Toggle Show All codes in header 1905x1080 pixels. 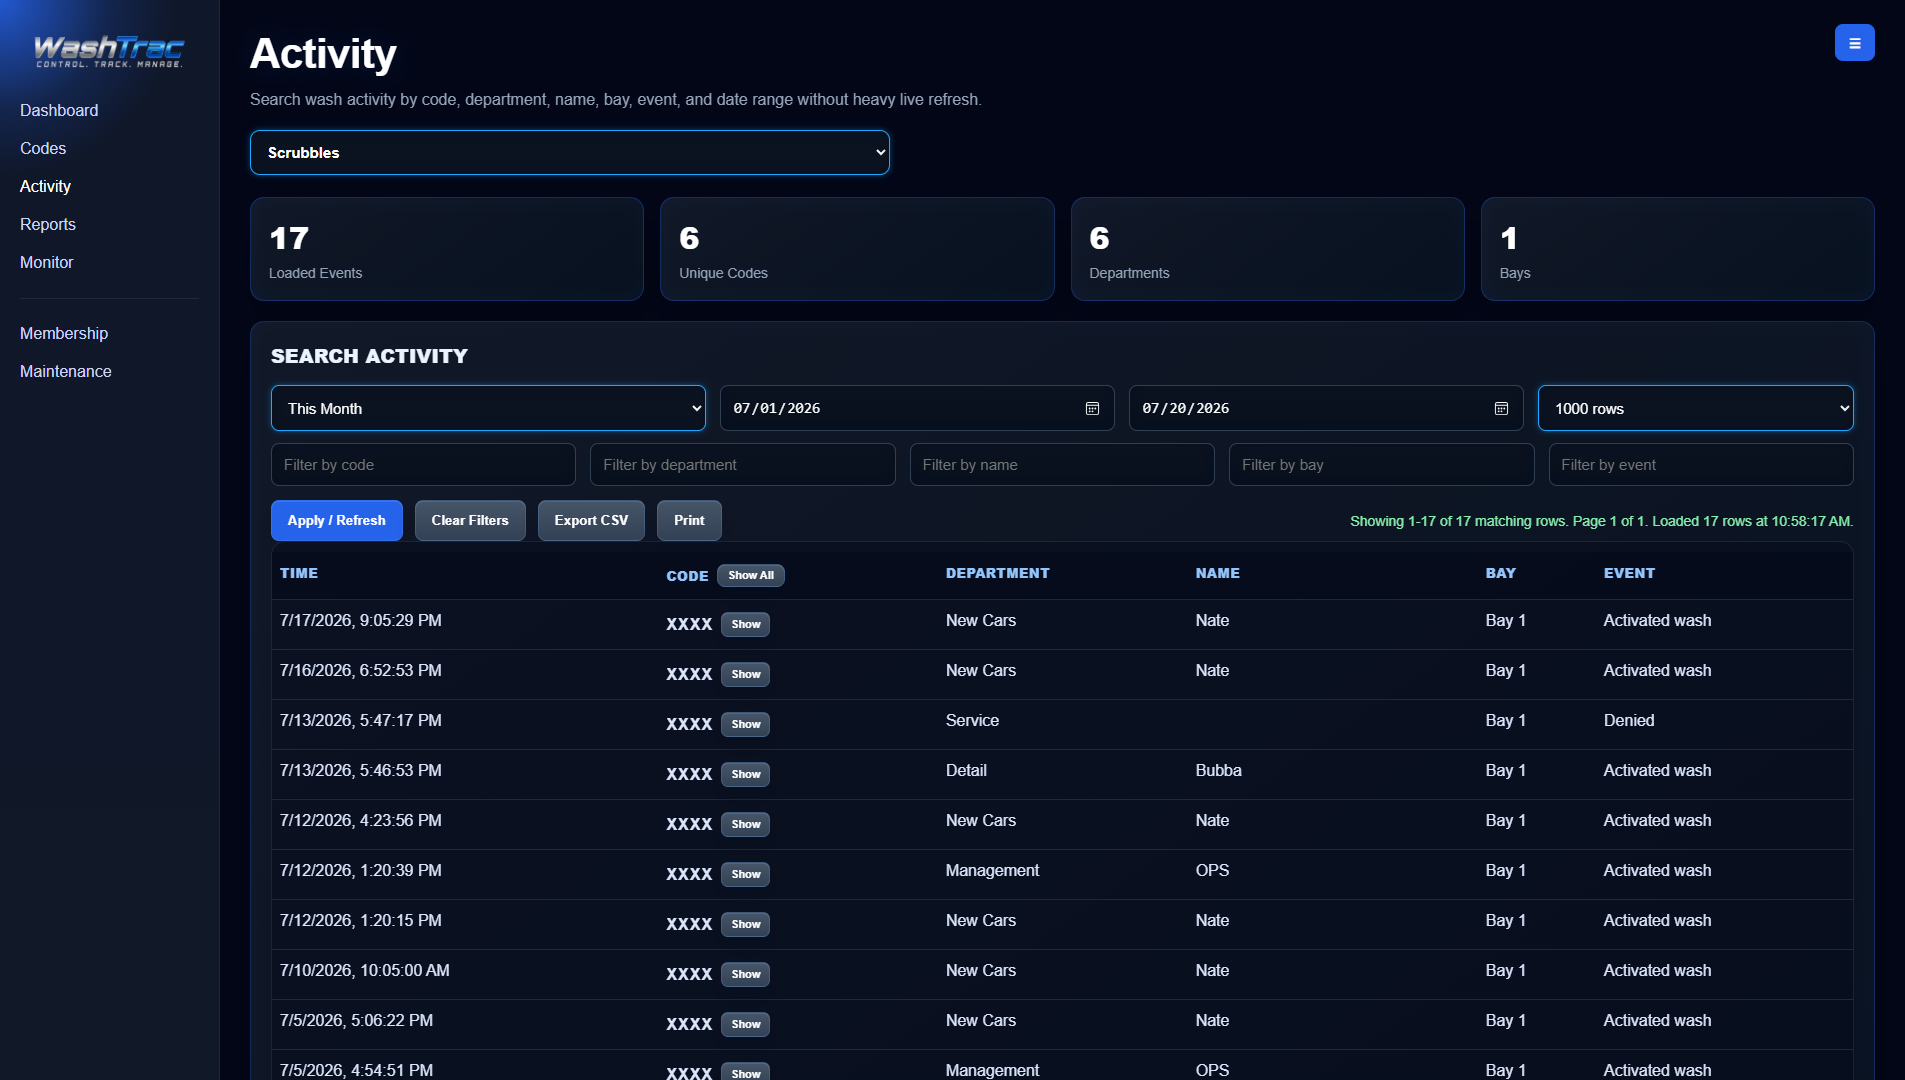click(751, 575)
